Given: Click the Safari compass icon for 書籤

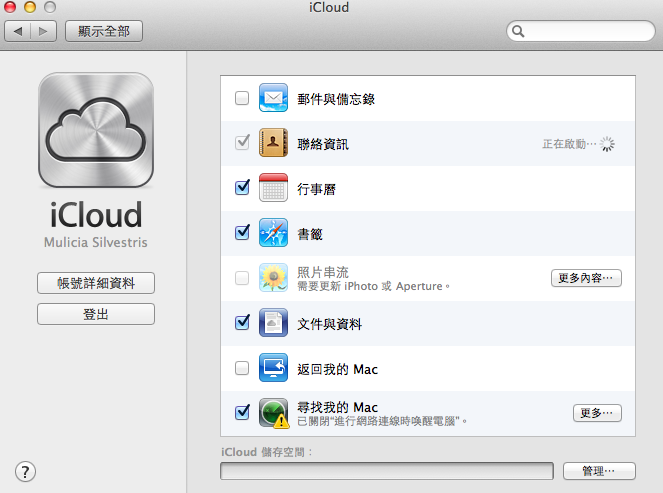Looking at the screenshot, I should (273, 232).
